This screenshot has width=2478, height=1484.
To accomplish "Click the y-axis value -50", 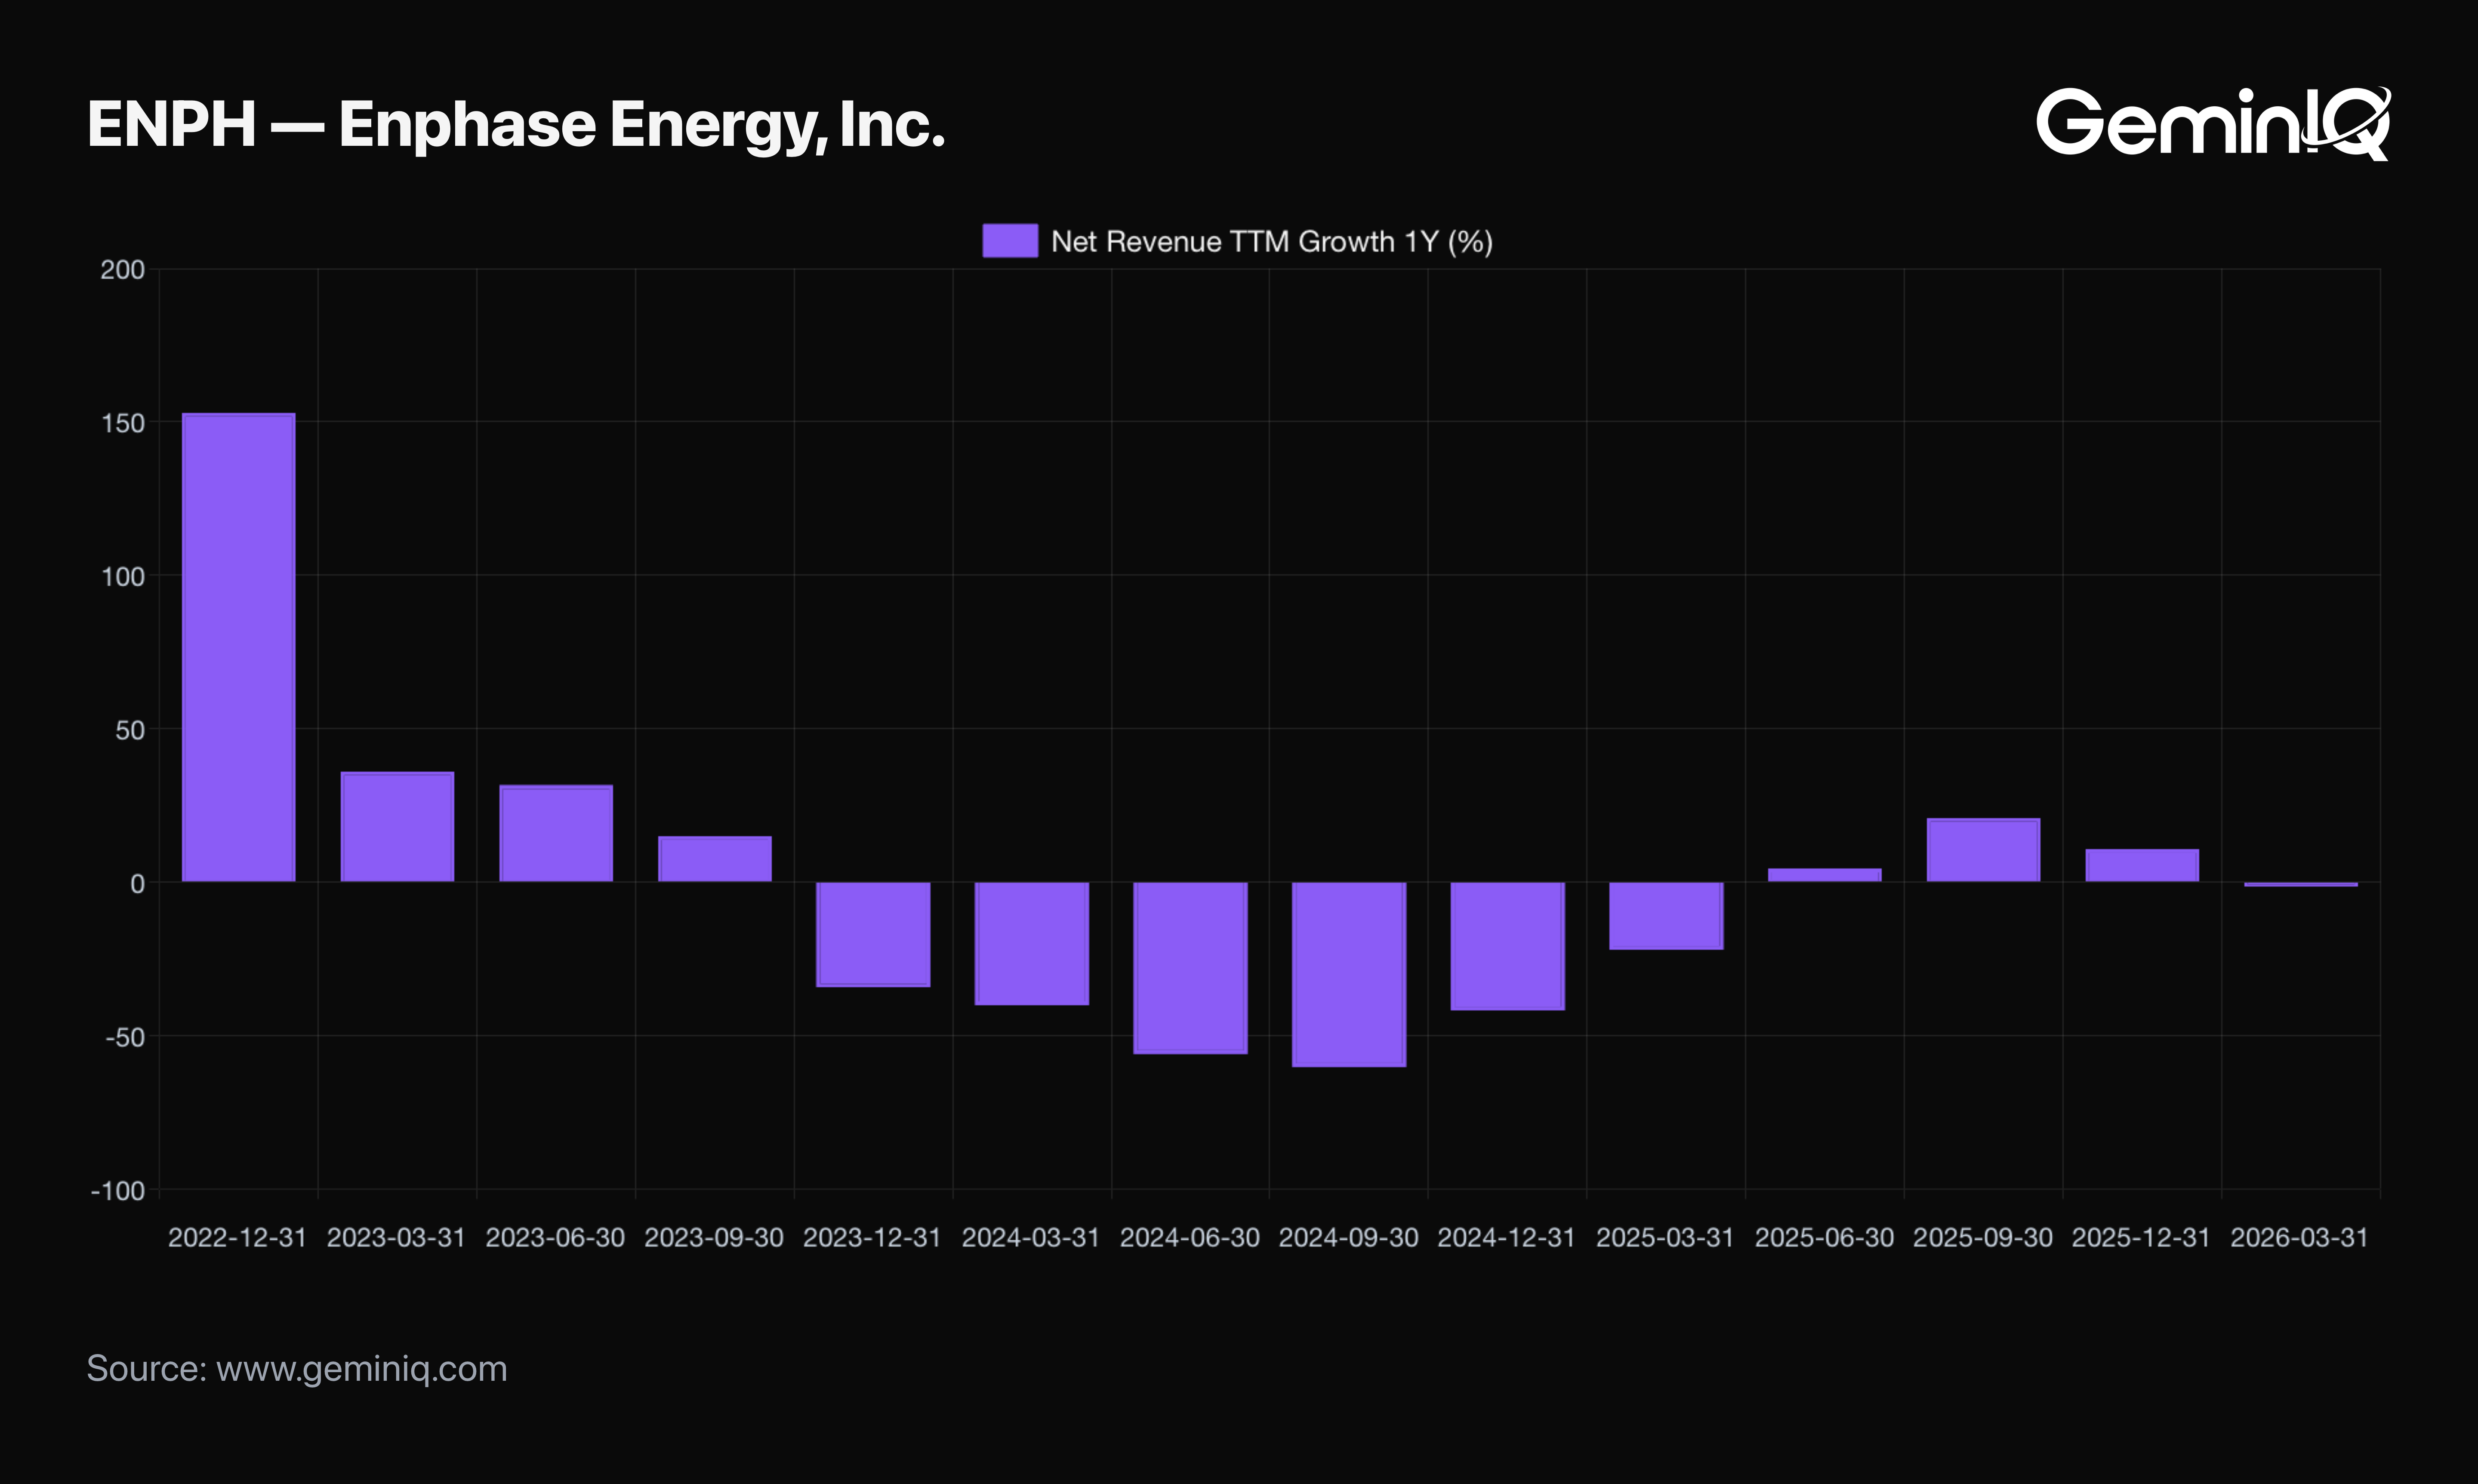I will [126, 1037].
